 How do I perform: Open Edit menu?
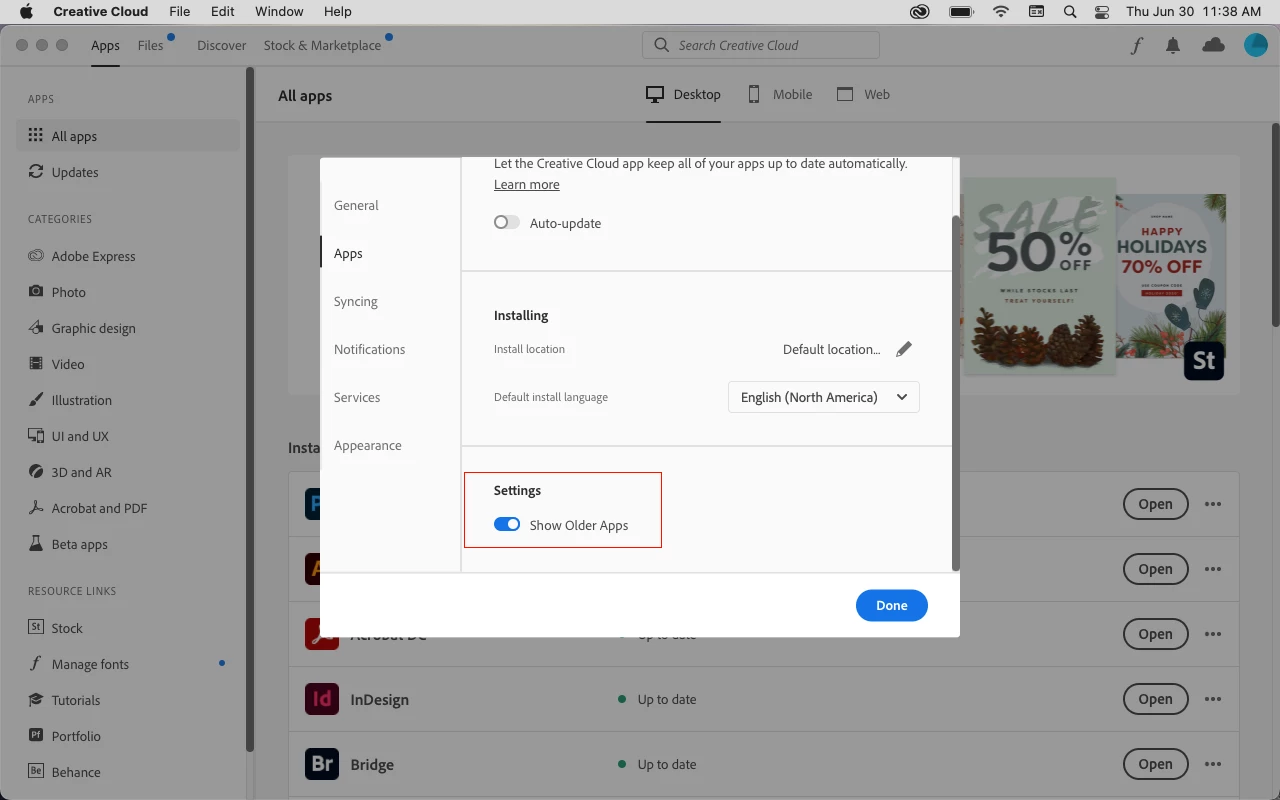click(x=223, y=12)
